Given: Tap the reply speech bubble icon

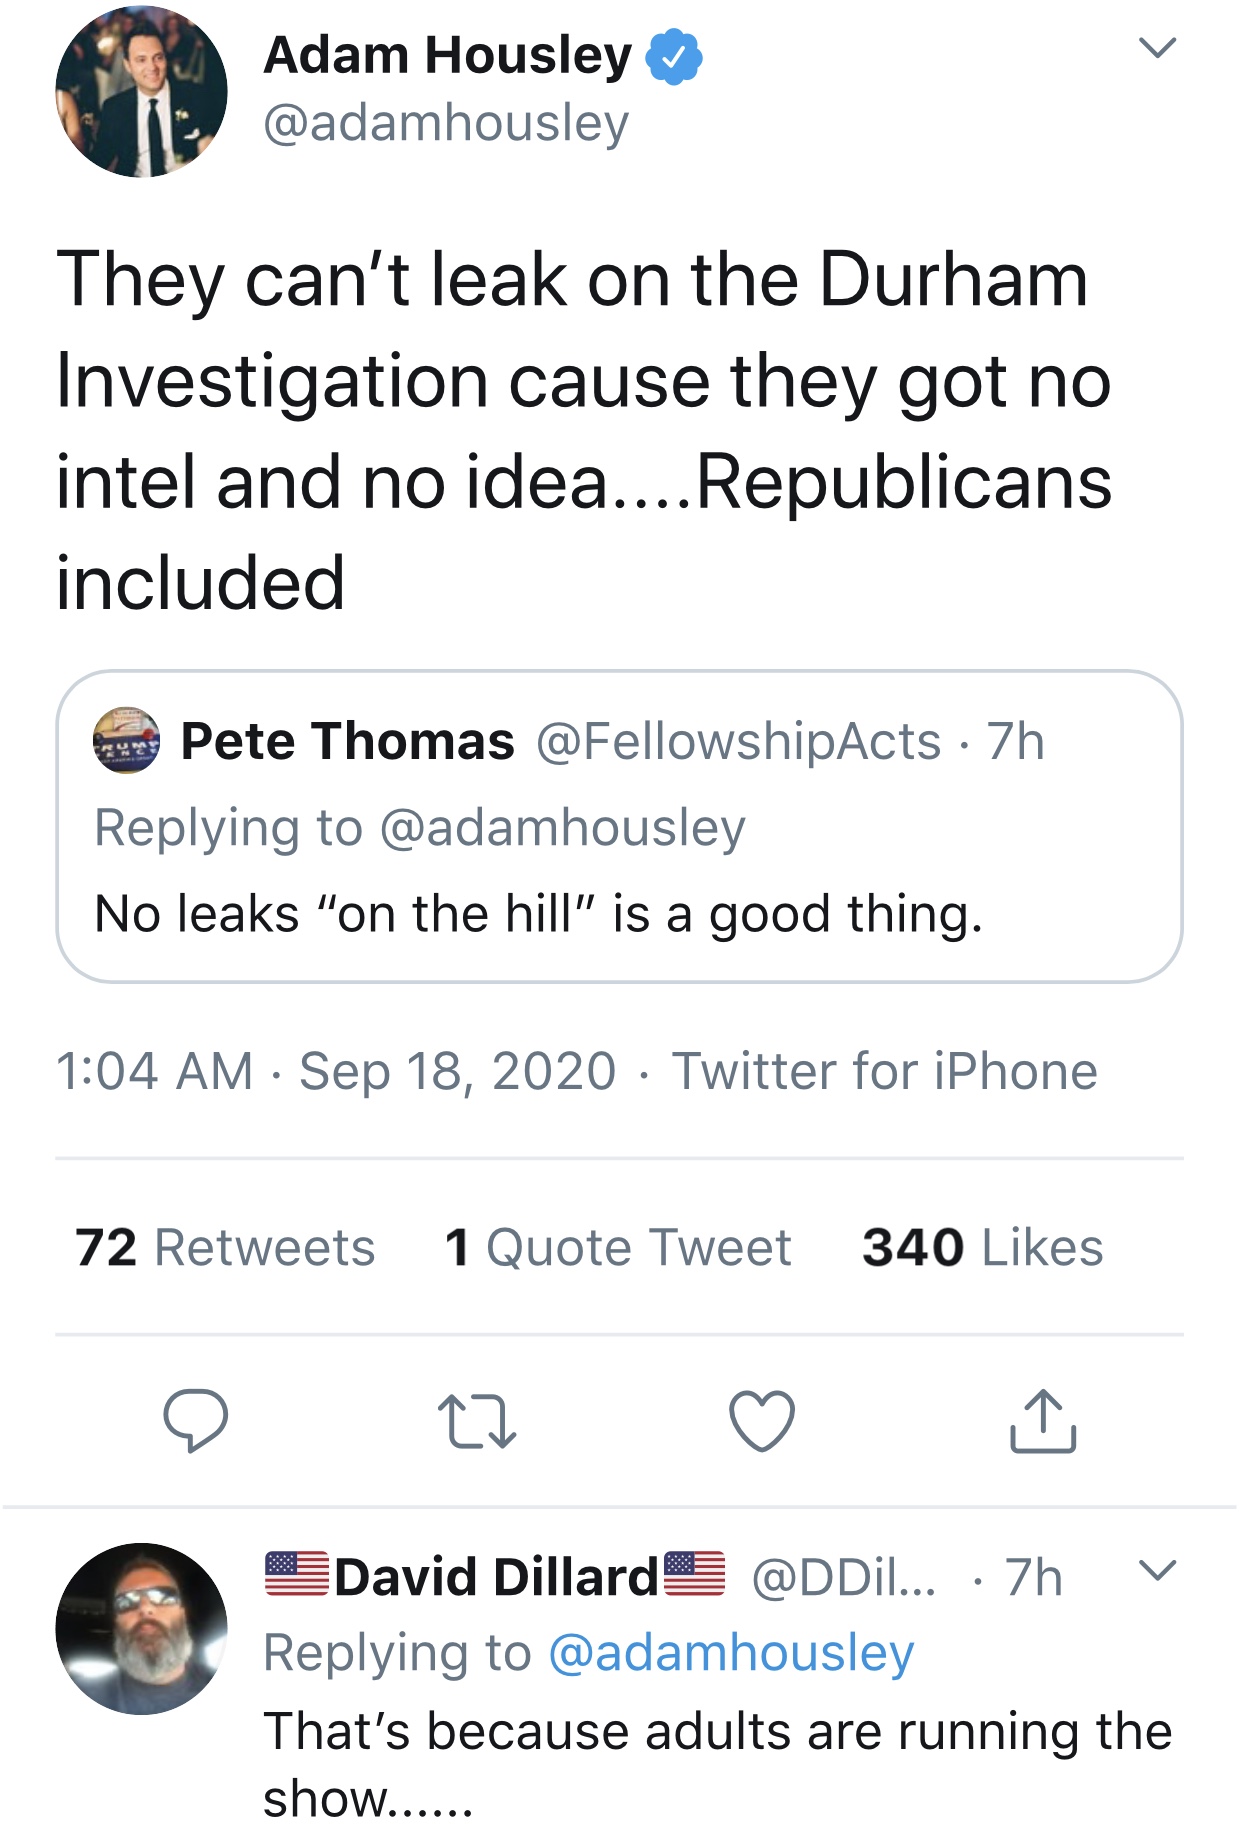Looking at the screenshot, I should click(196, 1420).
